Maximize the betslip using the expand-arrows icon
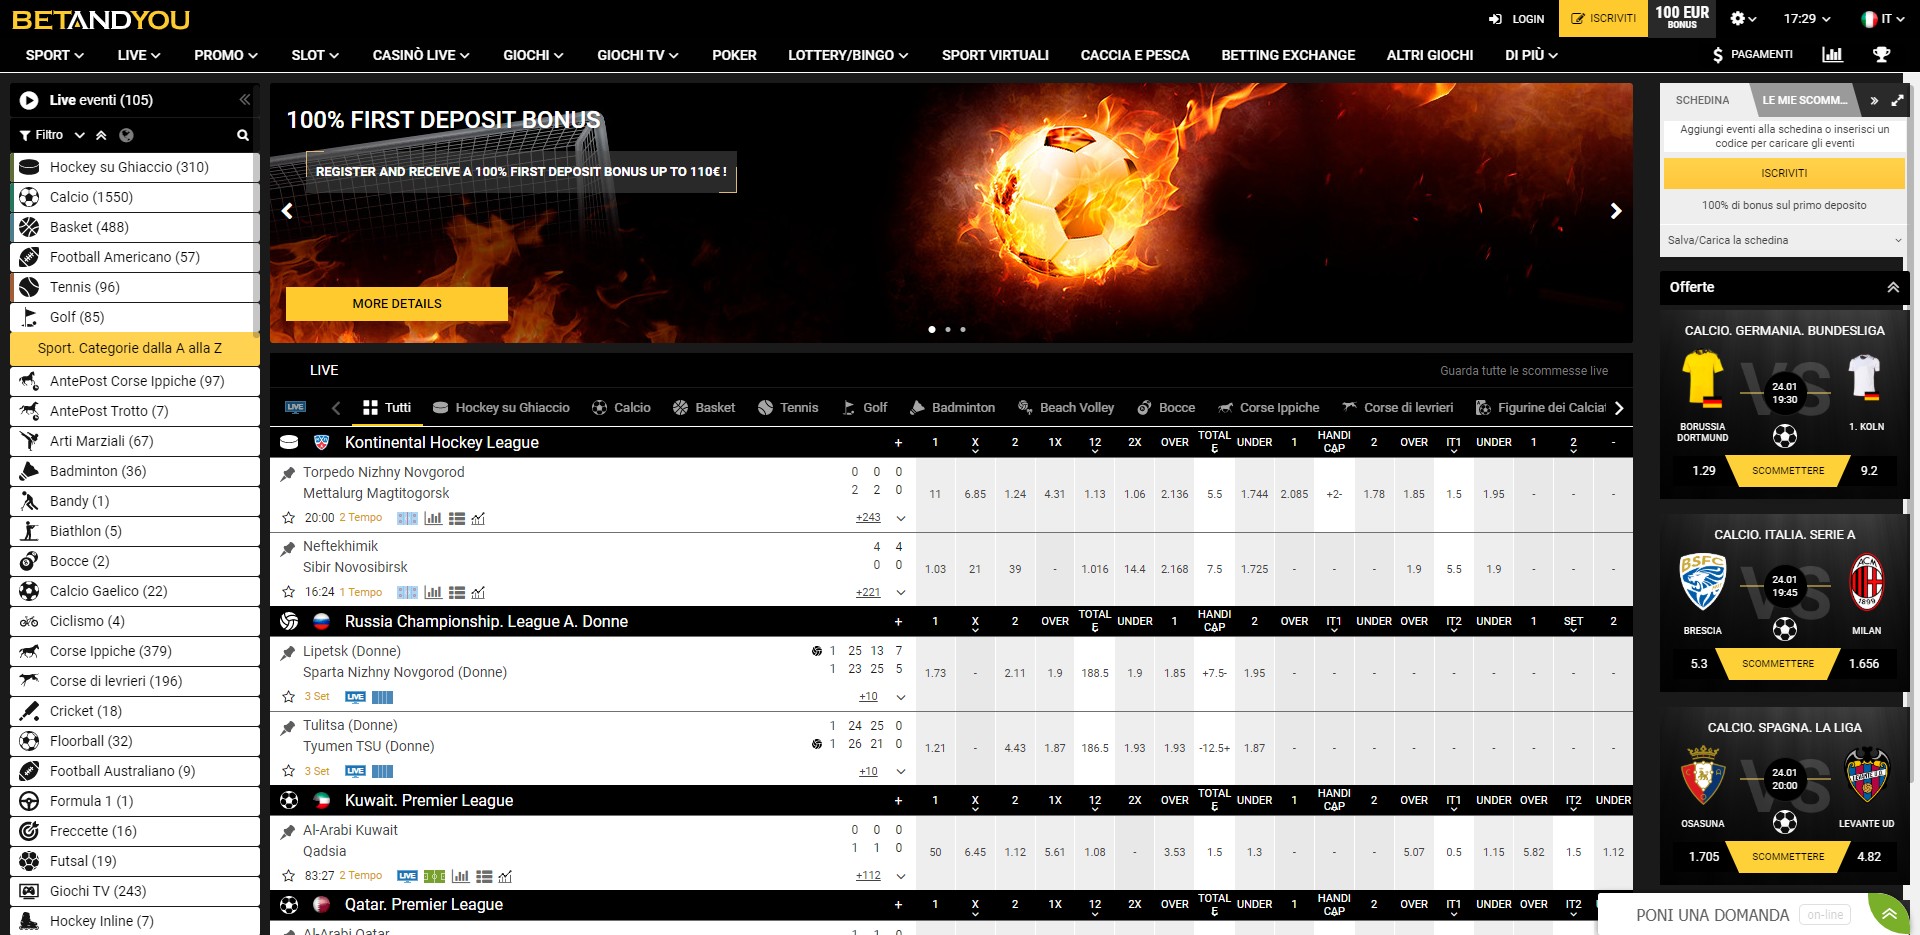The image size is (1920, 935). coord(1897,100)
